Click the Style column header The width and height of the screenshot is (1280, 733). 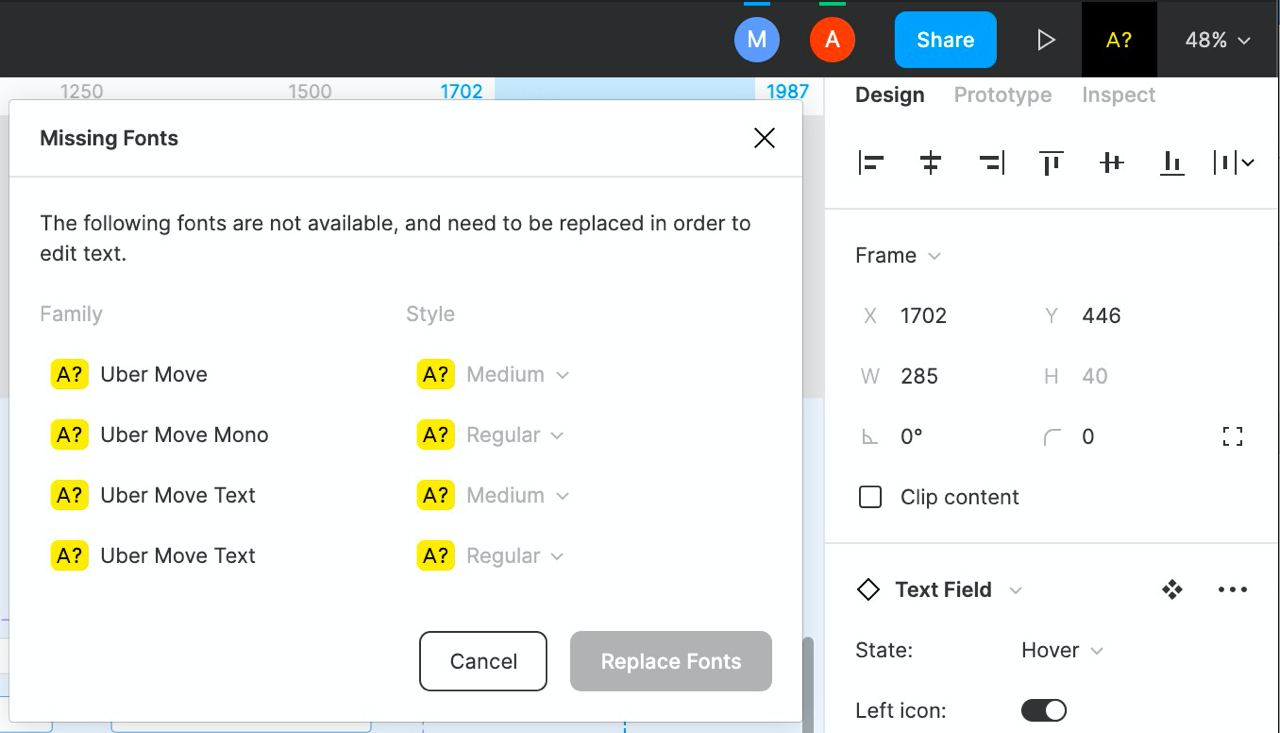click(430, 314)
